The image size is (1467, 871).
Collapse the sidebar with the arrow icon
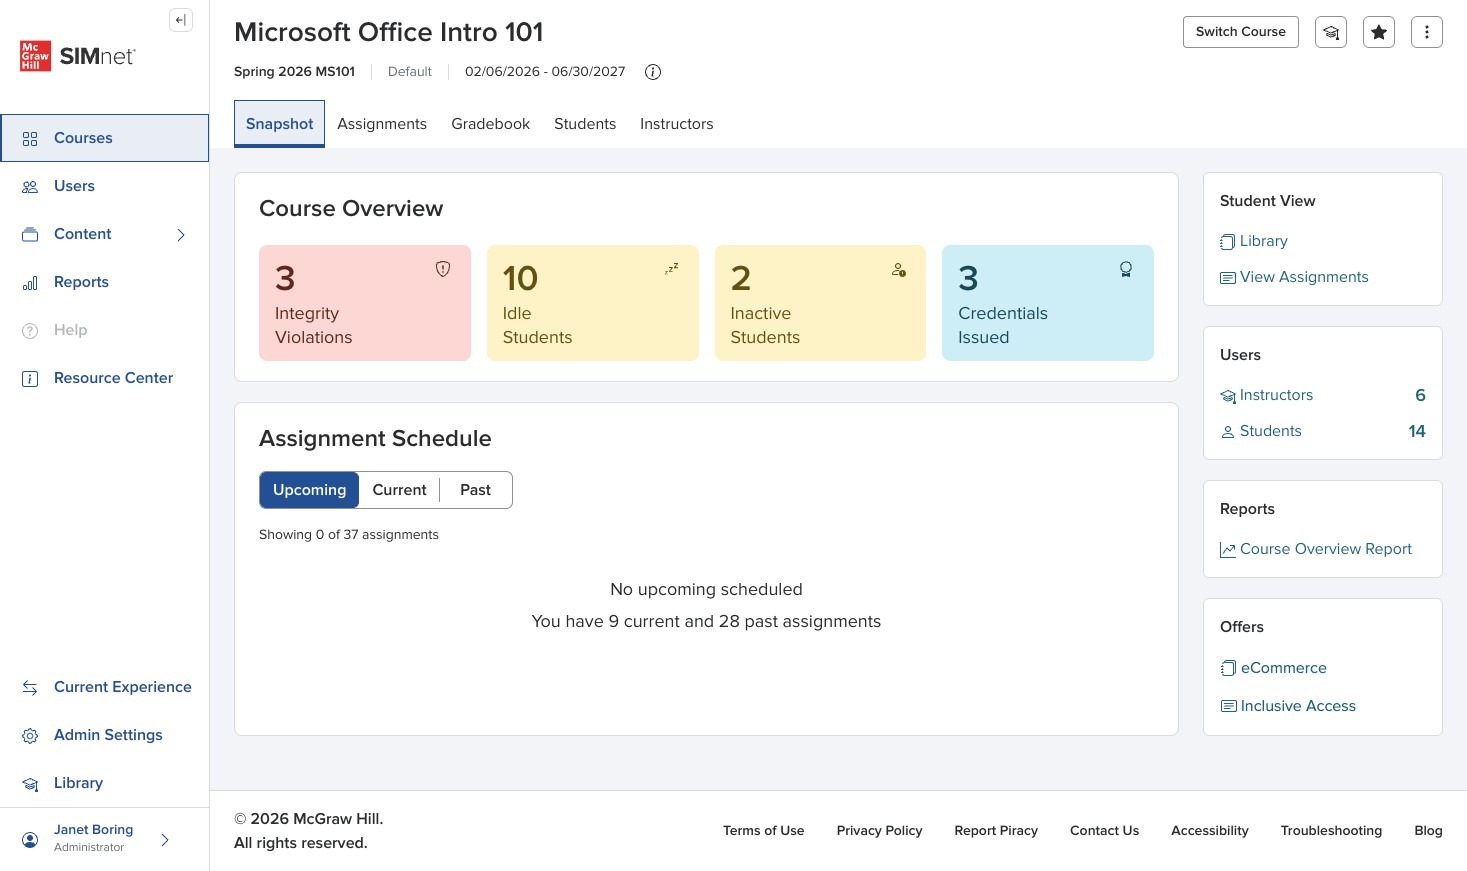[x=181, y=20]
